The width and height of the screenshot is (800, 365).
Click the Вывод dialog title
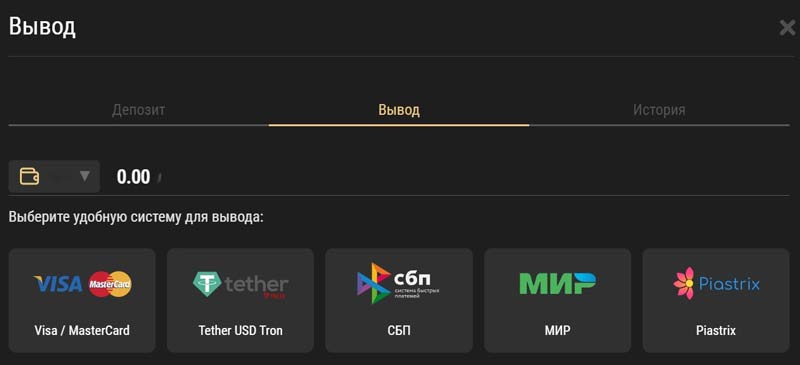tap(42, 27)
